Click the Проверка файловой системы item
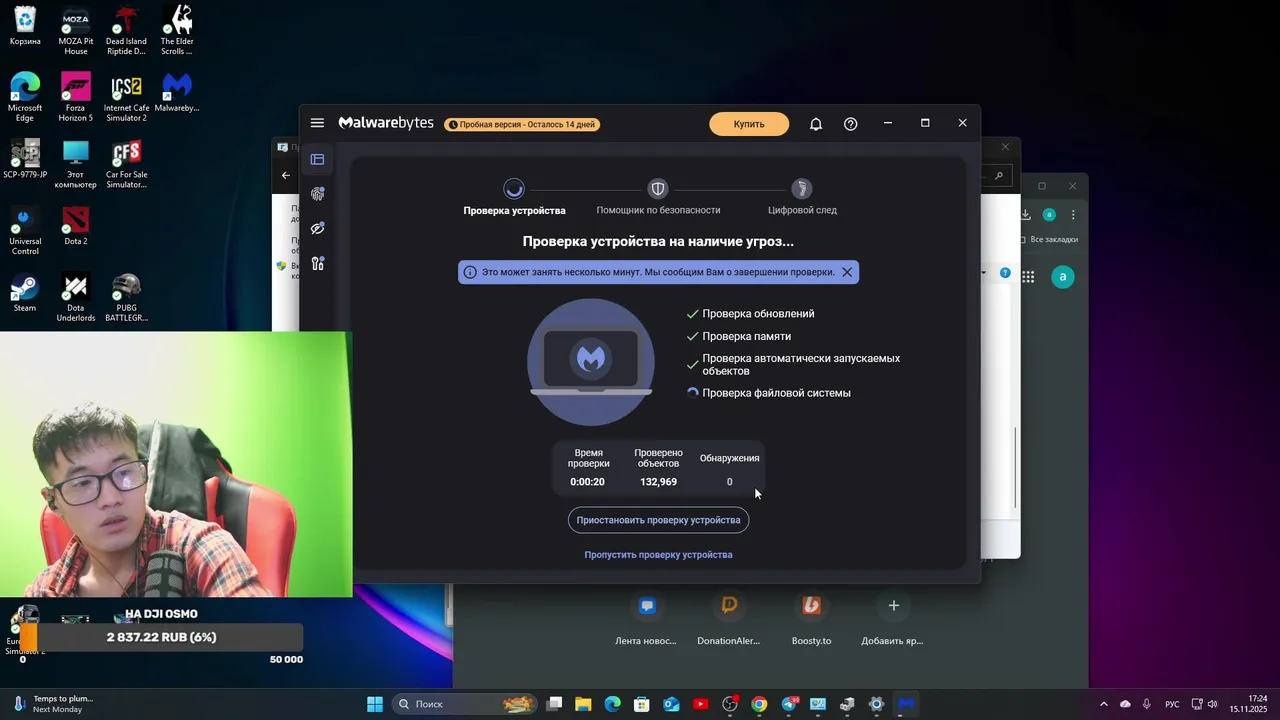Screen dimensions: 1280x720 pos(768,393)
